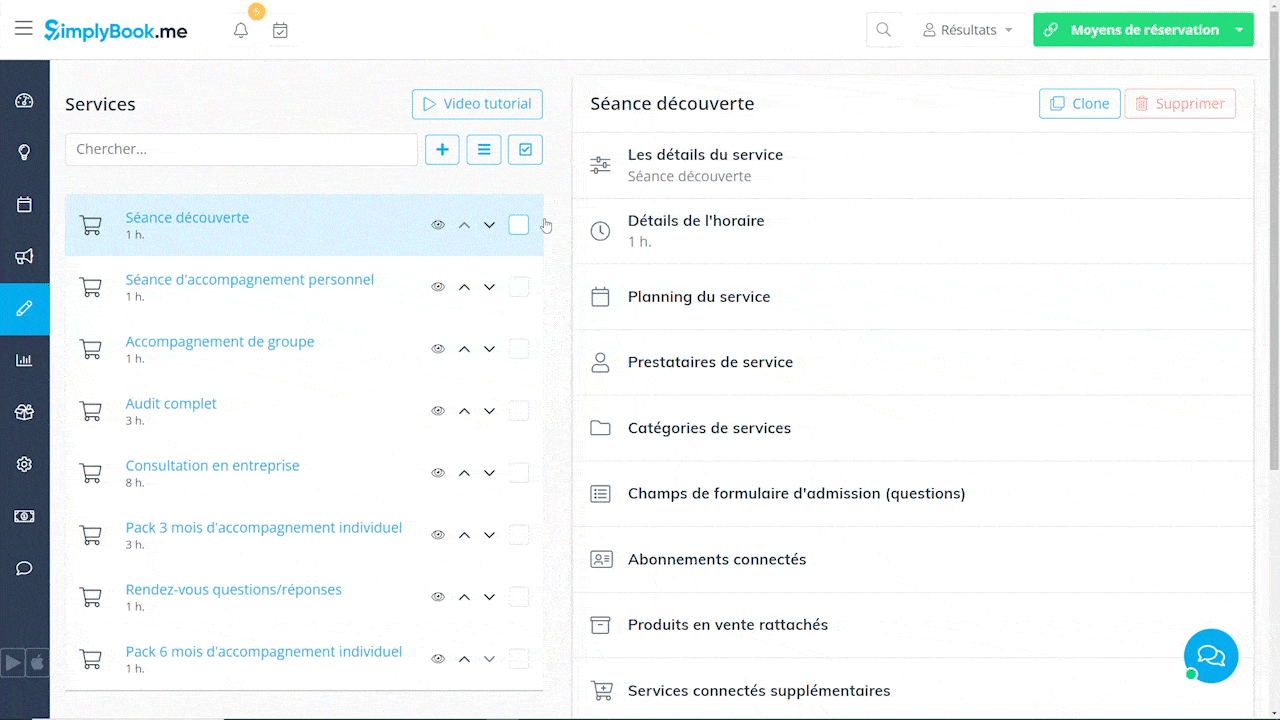The width and height of the screenshot is (1280, 720).
Task: Open the lightbulb sidebar icon
Action: click(25, 153)
